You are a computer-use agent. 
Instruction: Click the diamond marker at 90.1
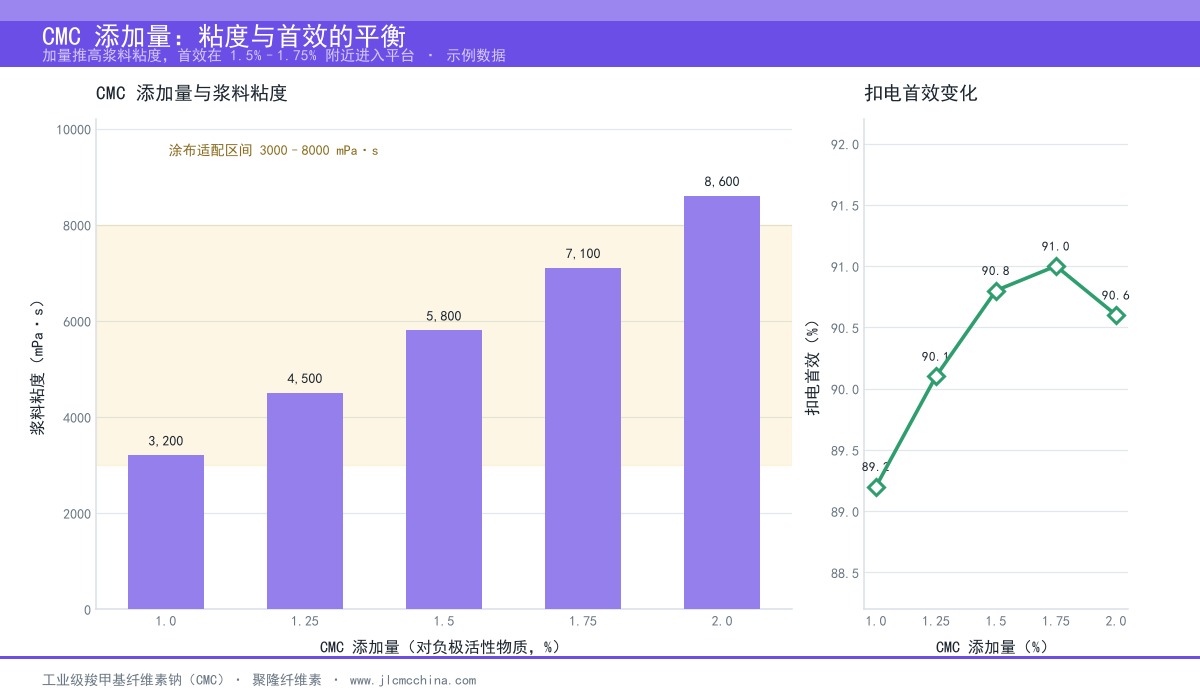936,377
